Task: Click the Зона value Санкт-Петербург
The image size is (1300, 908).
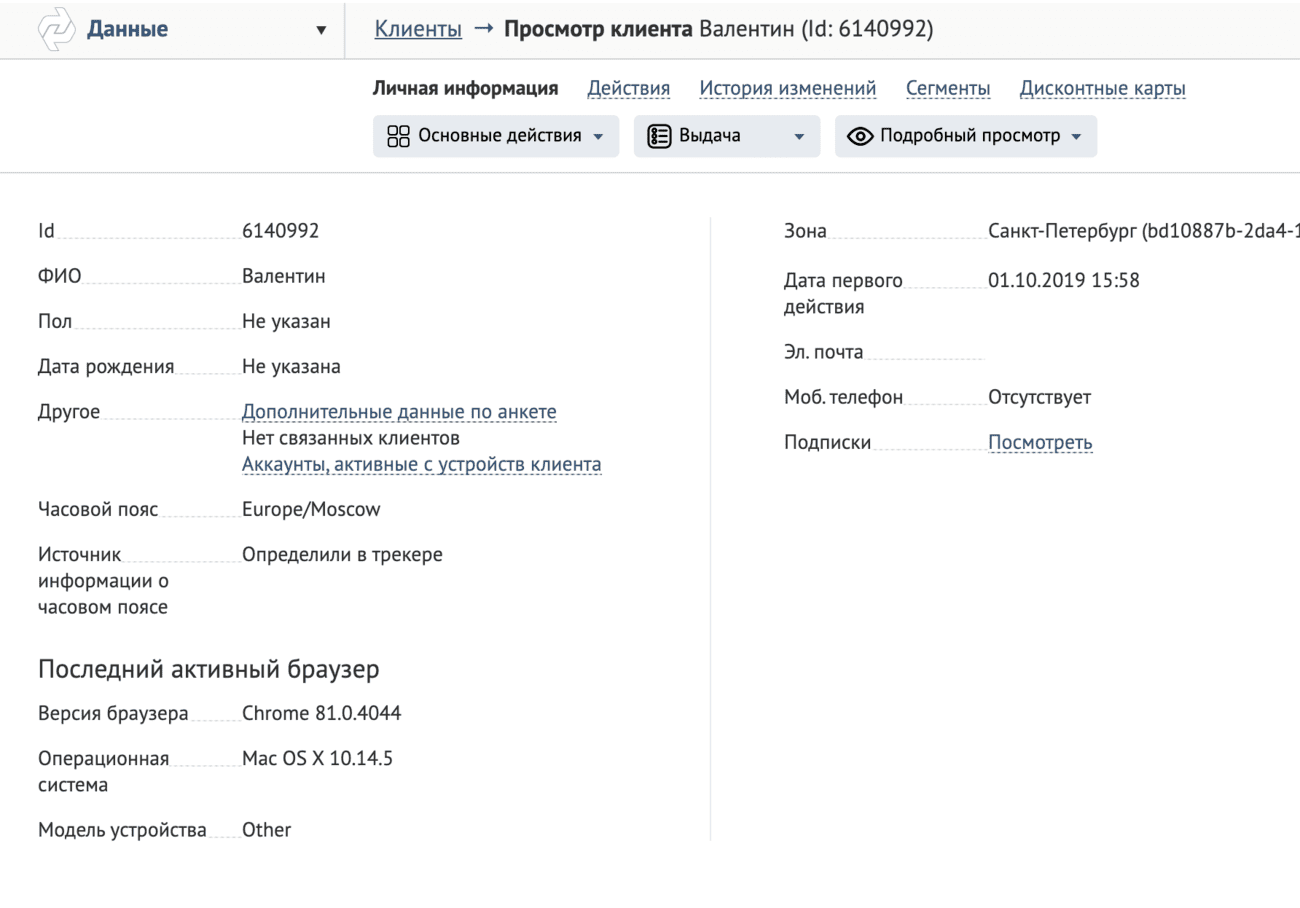Action: coord(1144,231)
